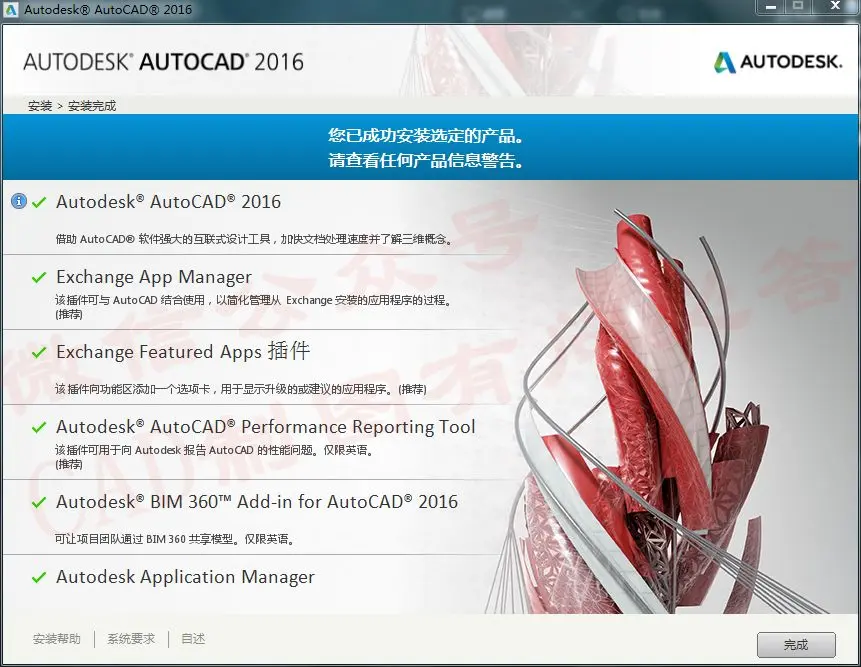The width and height of the screenshot is (861, 667).
Task: Click the checkmark beside Performance Reporting Tool
Action: [x=39, y=427]
